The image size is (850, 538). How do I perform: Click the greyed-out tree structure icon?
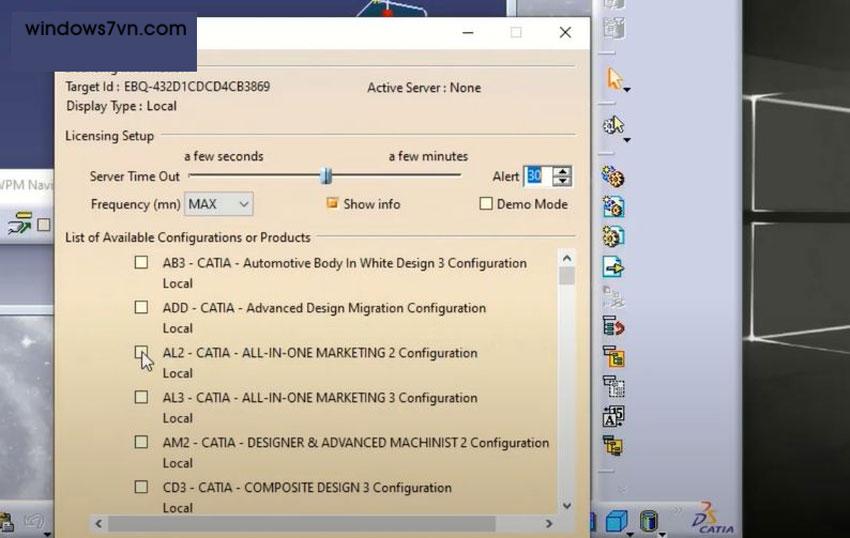613,297
